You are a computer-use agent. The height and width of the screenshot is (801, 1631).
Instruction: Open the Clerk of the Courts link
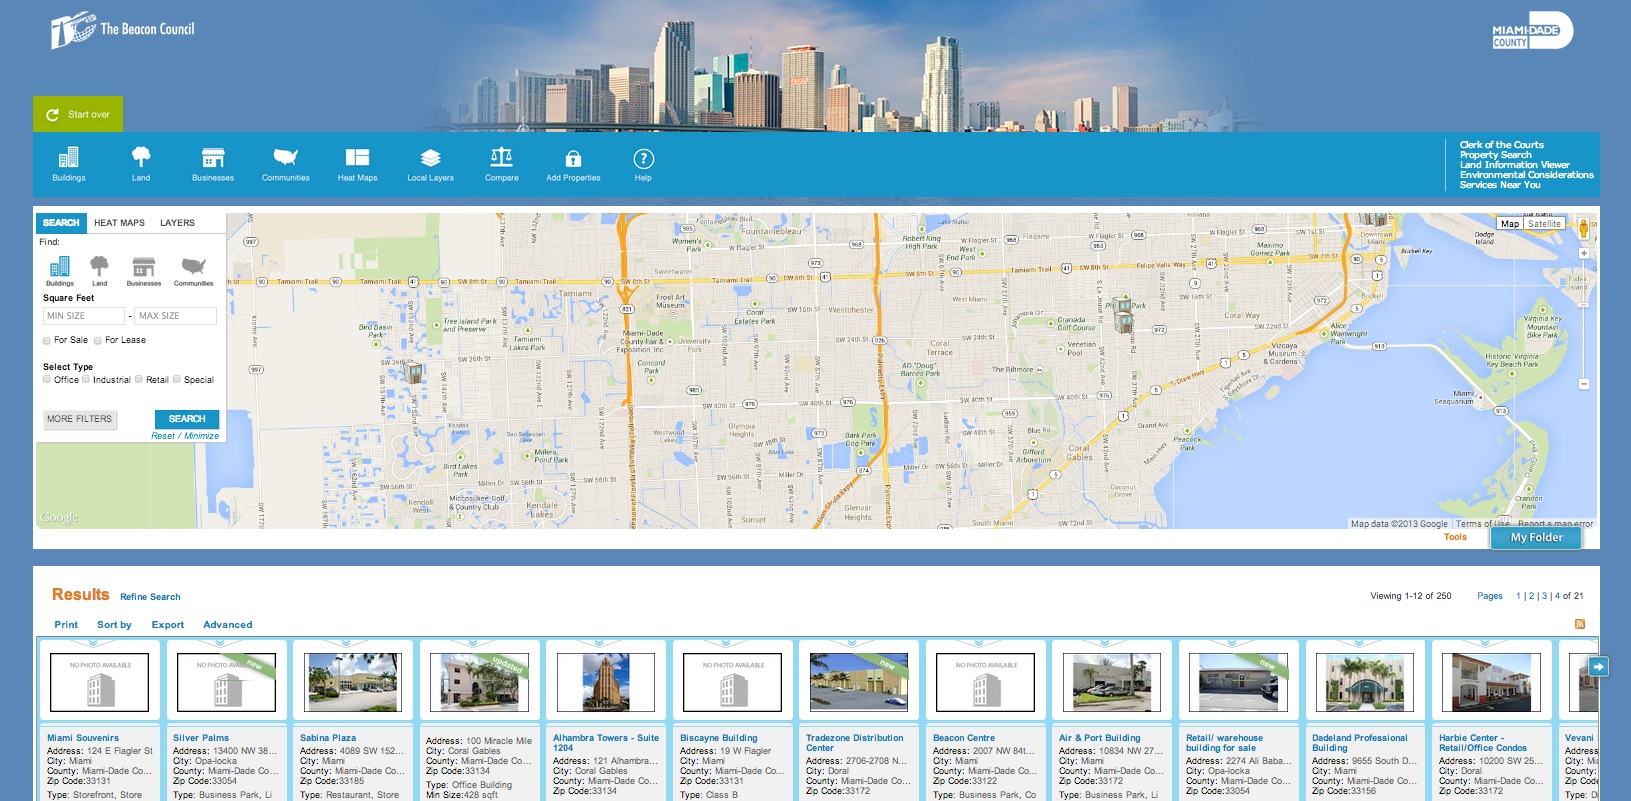point(1501,145)
